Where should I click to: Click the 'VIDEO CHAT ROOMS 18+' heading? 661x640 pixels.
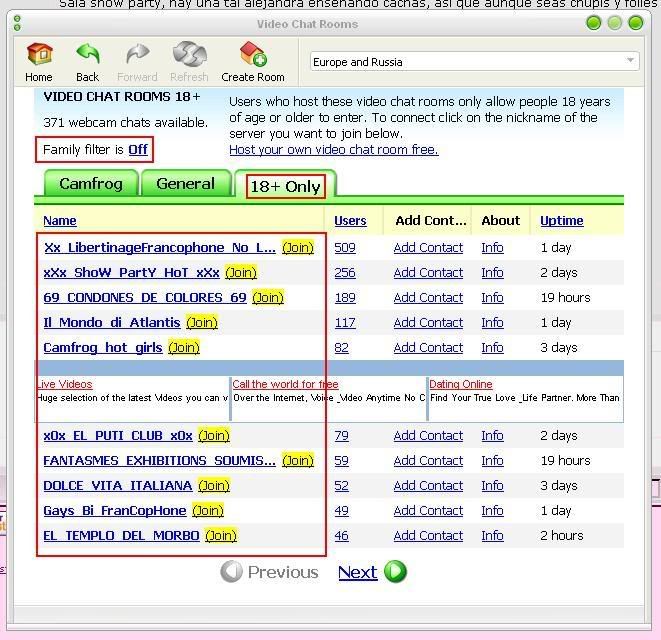(122, 97)
